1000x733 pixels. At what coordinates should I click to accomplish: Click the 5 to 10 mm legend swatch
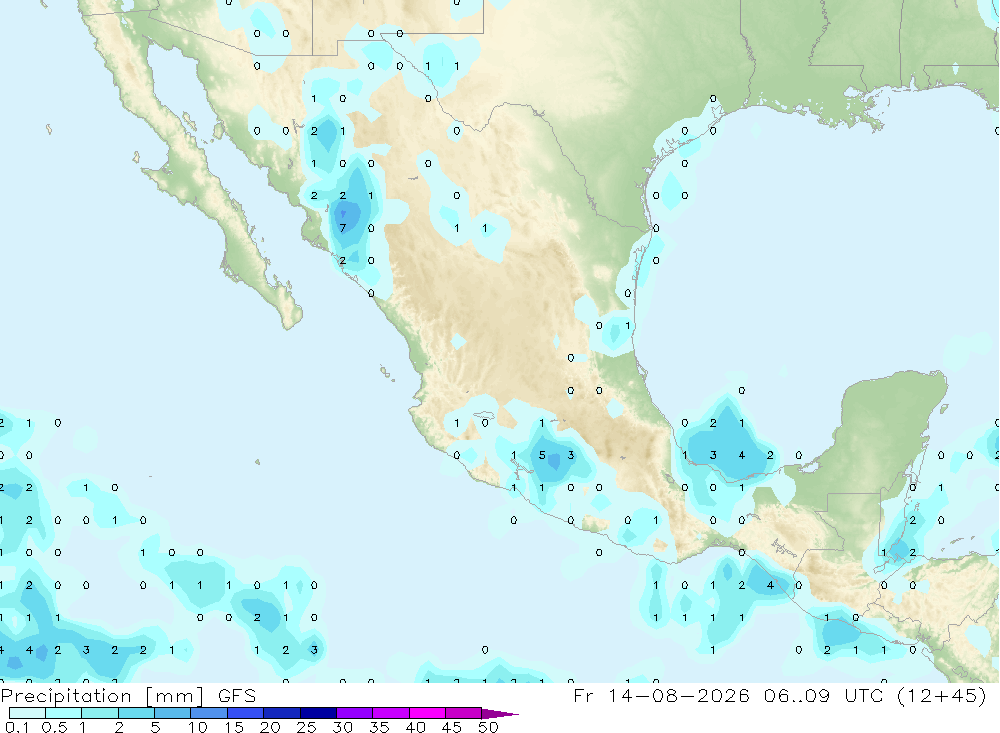173,713
